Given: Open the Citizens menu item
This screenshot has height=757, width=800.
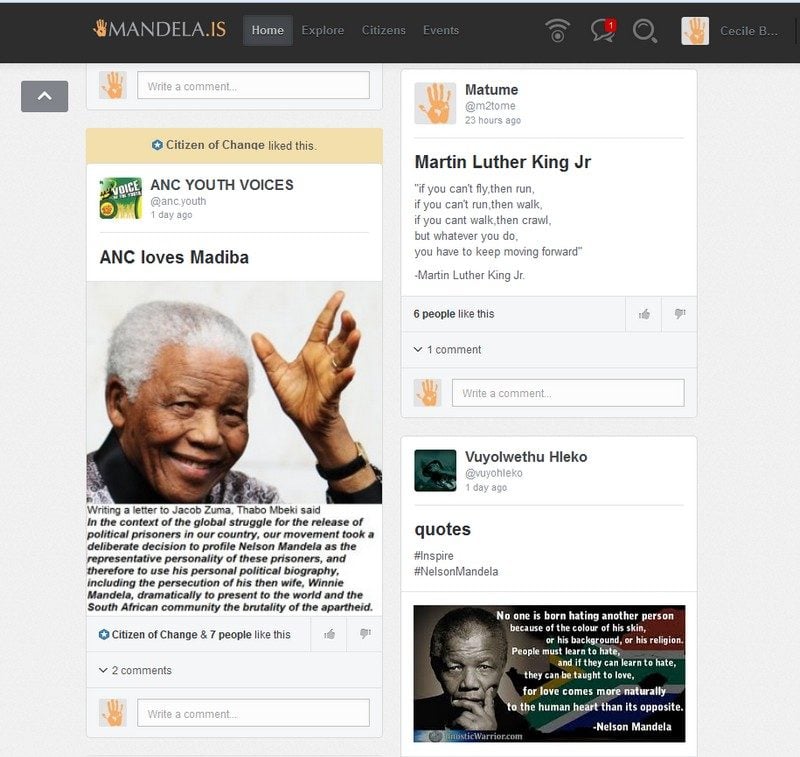Looking at the screenshot, I should pyautogui.click(x=383, y=30).
